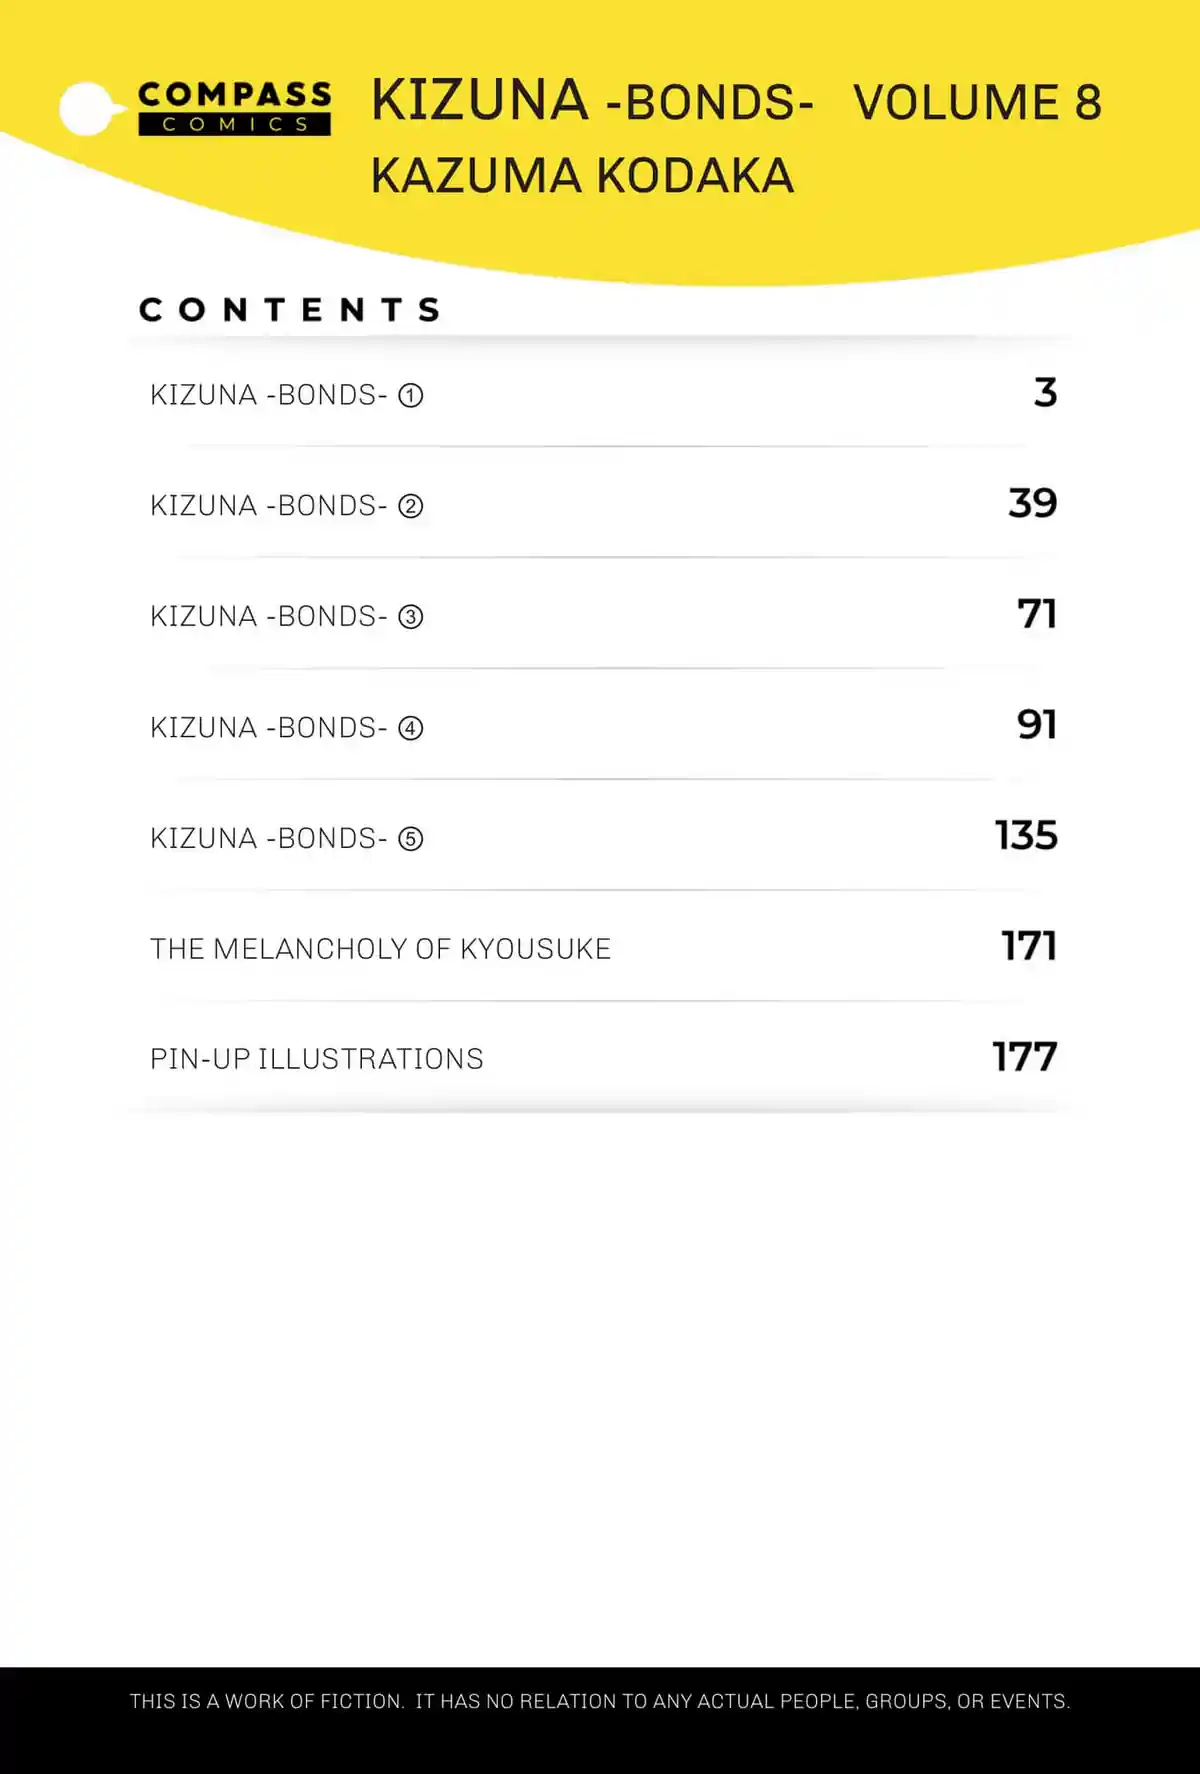Click the circled number 2 icon
The image size is (1200, 1774).
411,506
